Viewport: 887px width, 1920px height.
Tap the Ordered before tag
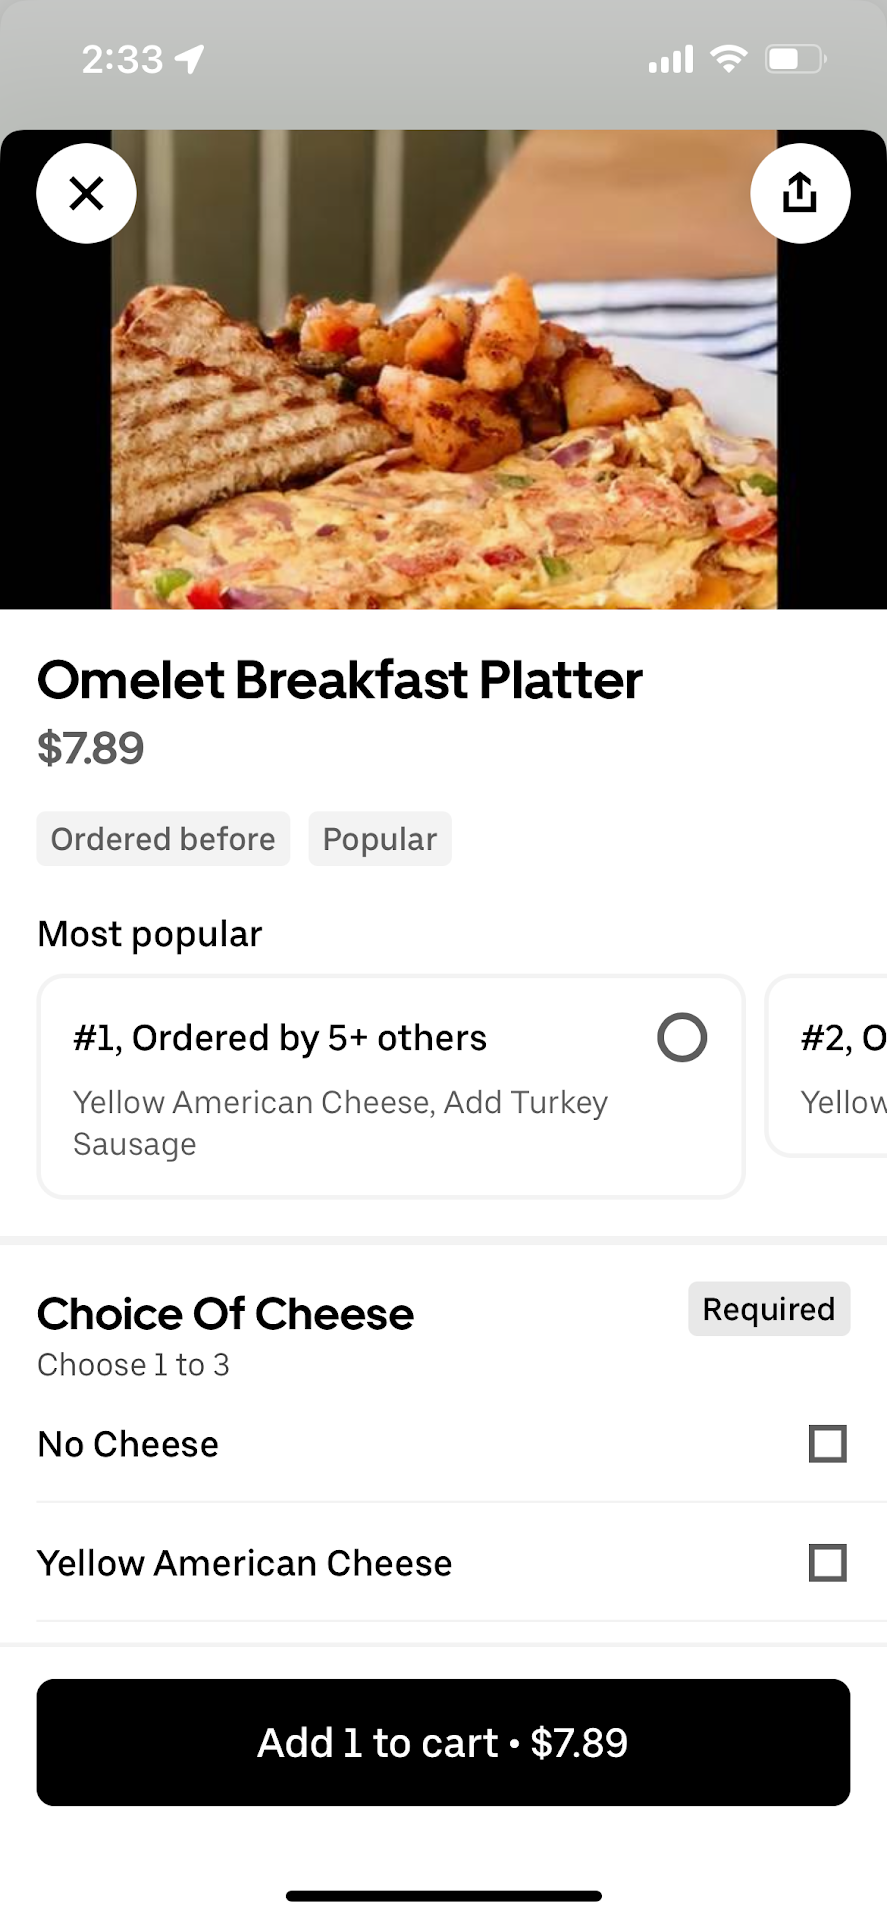(163, 839)
